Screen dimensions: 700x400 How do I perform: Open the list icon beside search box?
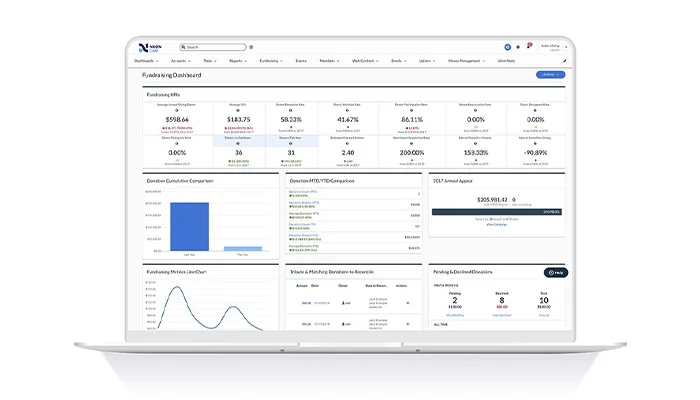coord(251,47)
